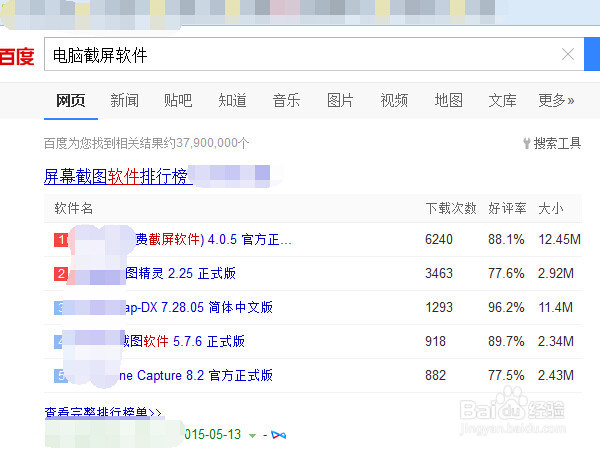Image resolution: width=600 pixels, height=450 pixels.
Task: Select the 视频 tab
Action: click(x=394, y=101)
